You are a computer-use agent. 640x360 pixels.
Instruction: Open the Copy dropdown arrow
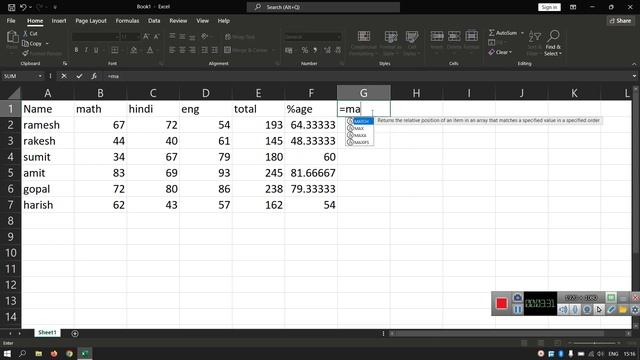click(x=47, y=43)
